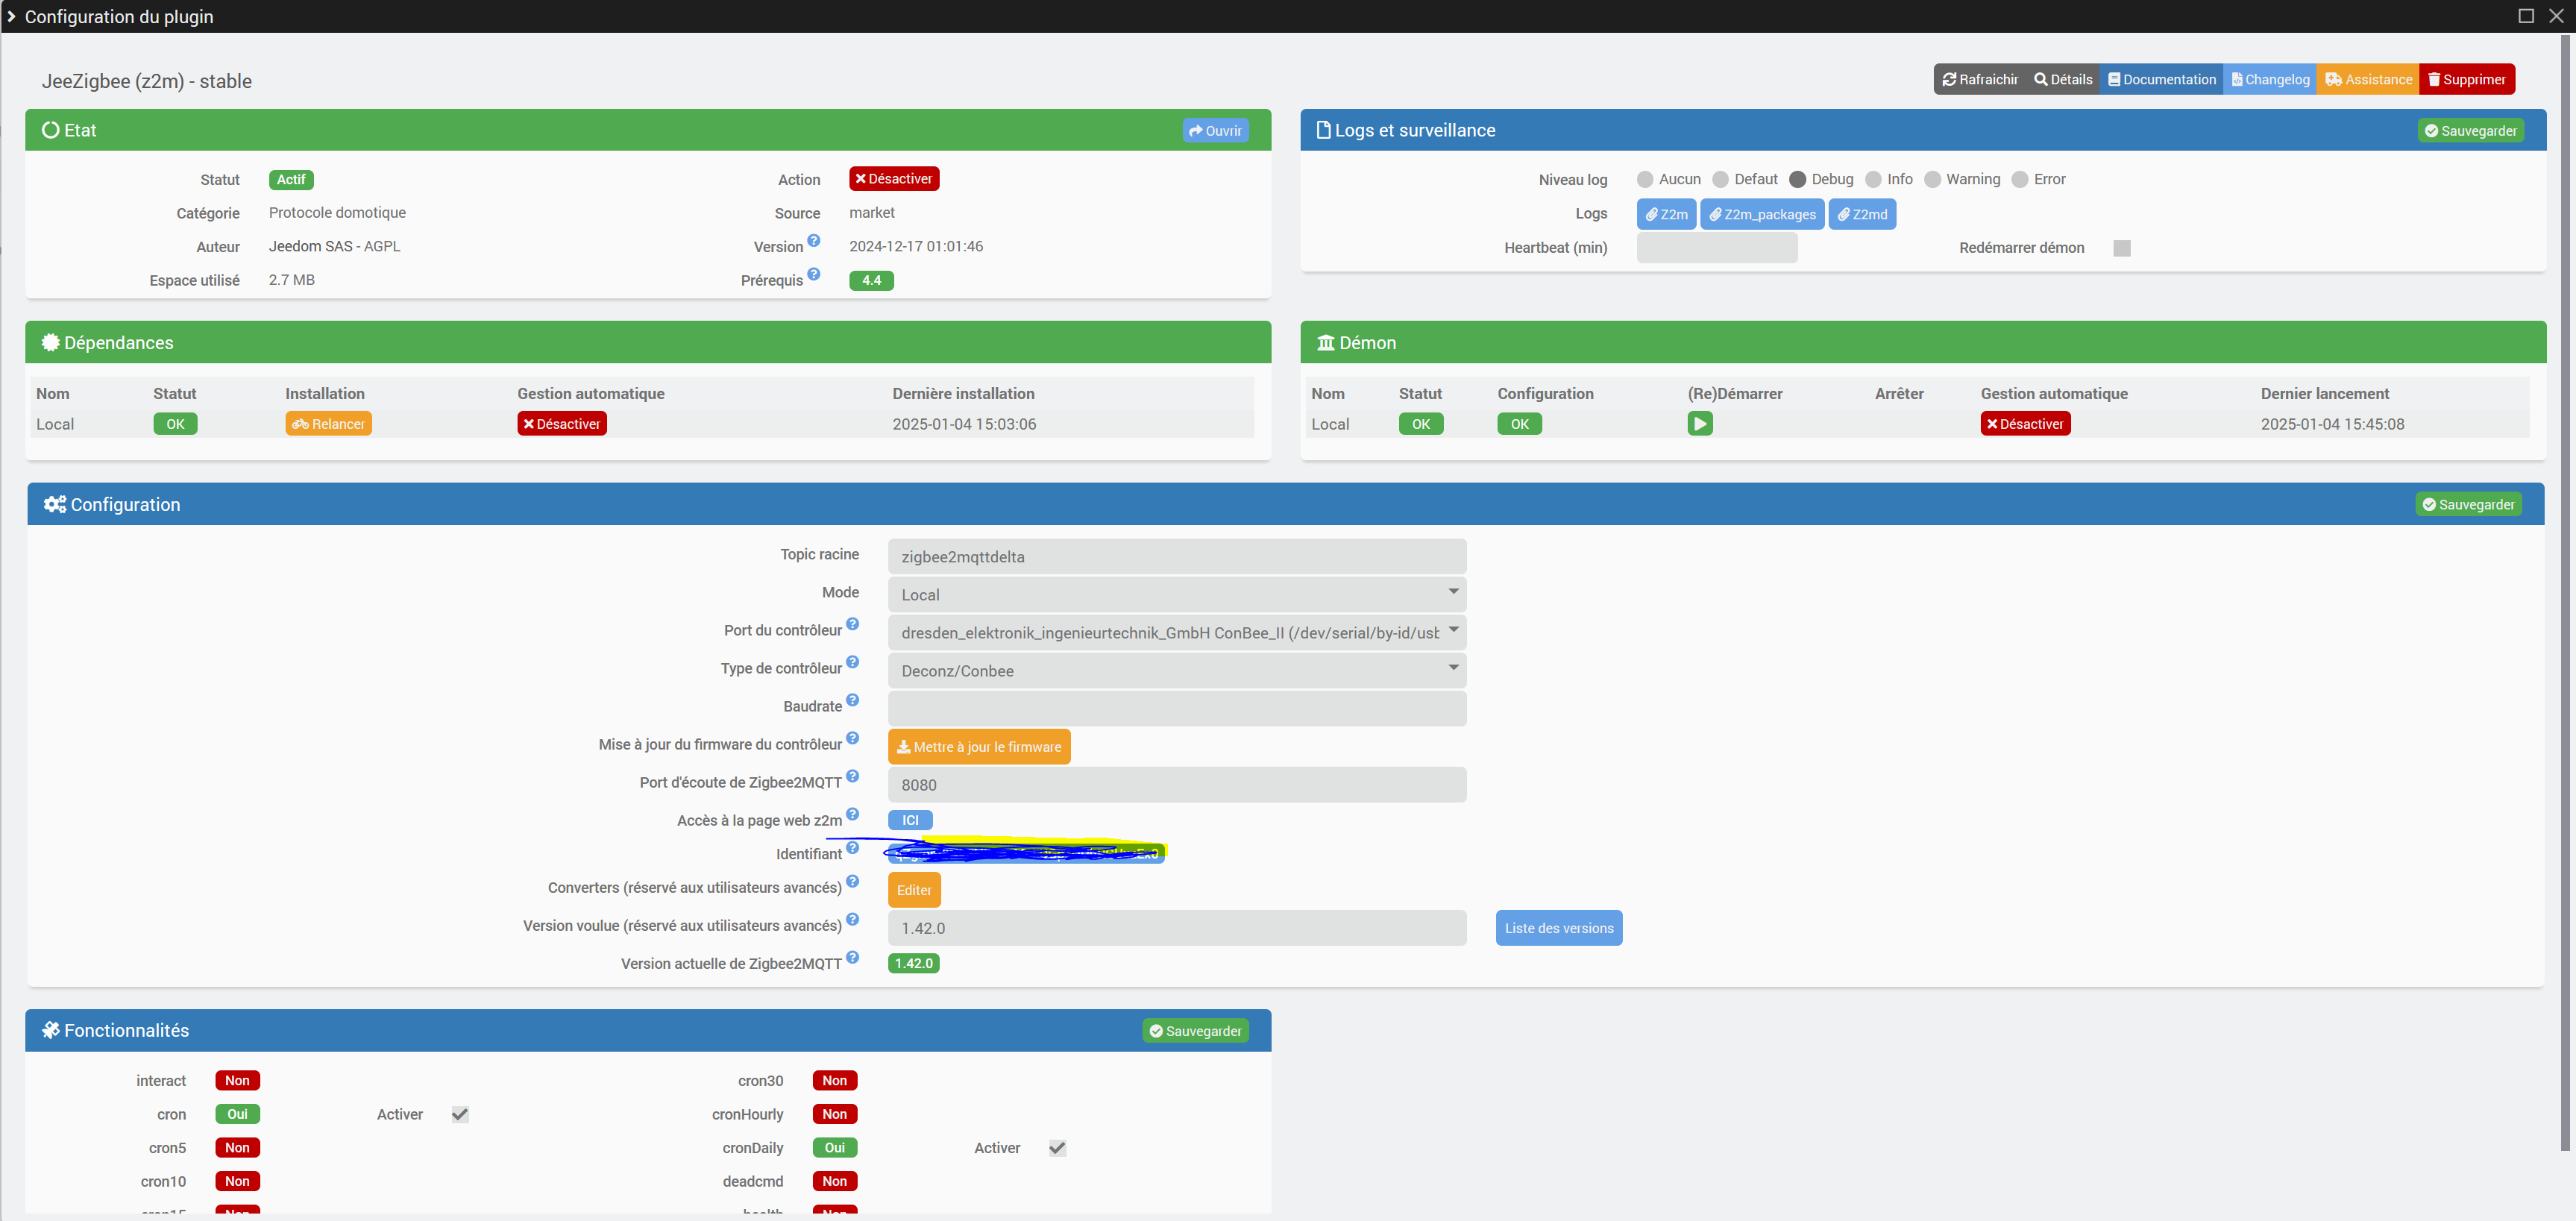
Task: Start the demon with play icon
Action: [x=1700, y=424]
